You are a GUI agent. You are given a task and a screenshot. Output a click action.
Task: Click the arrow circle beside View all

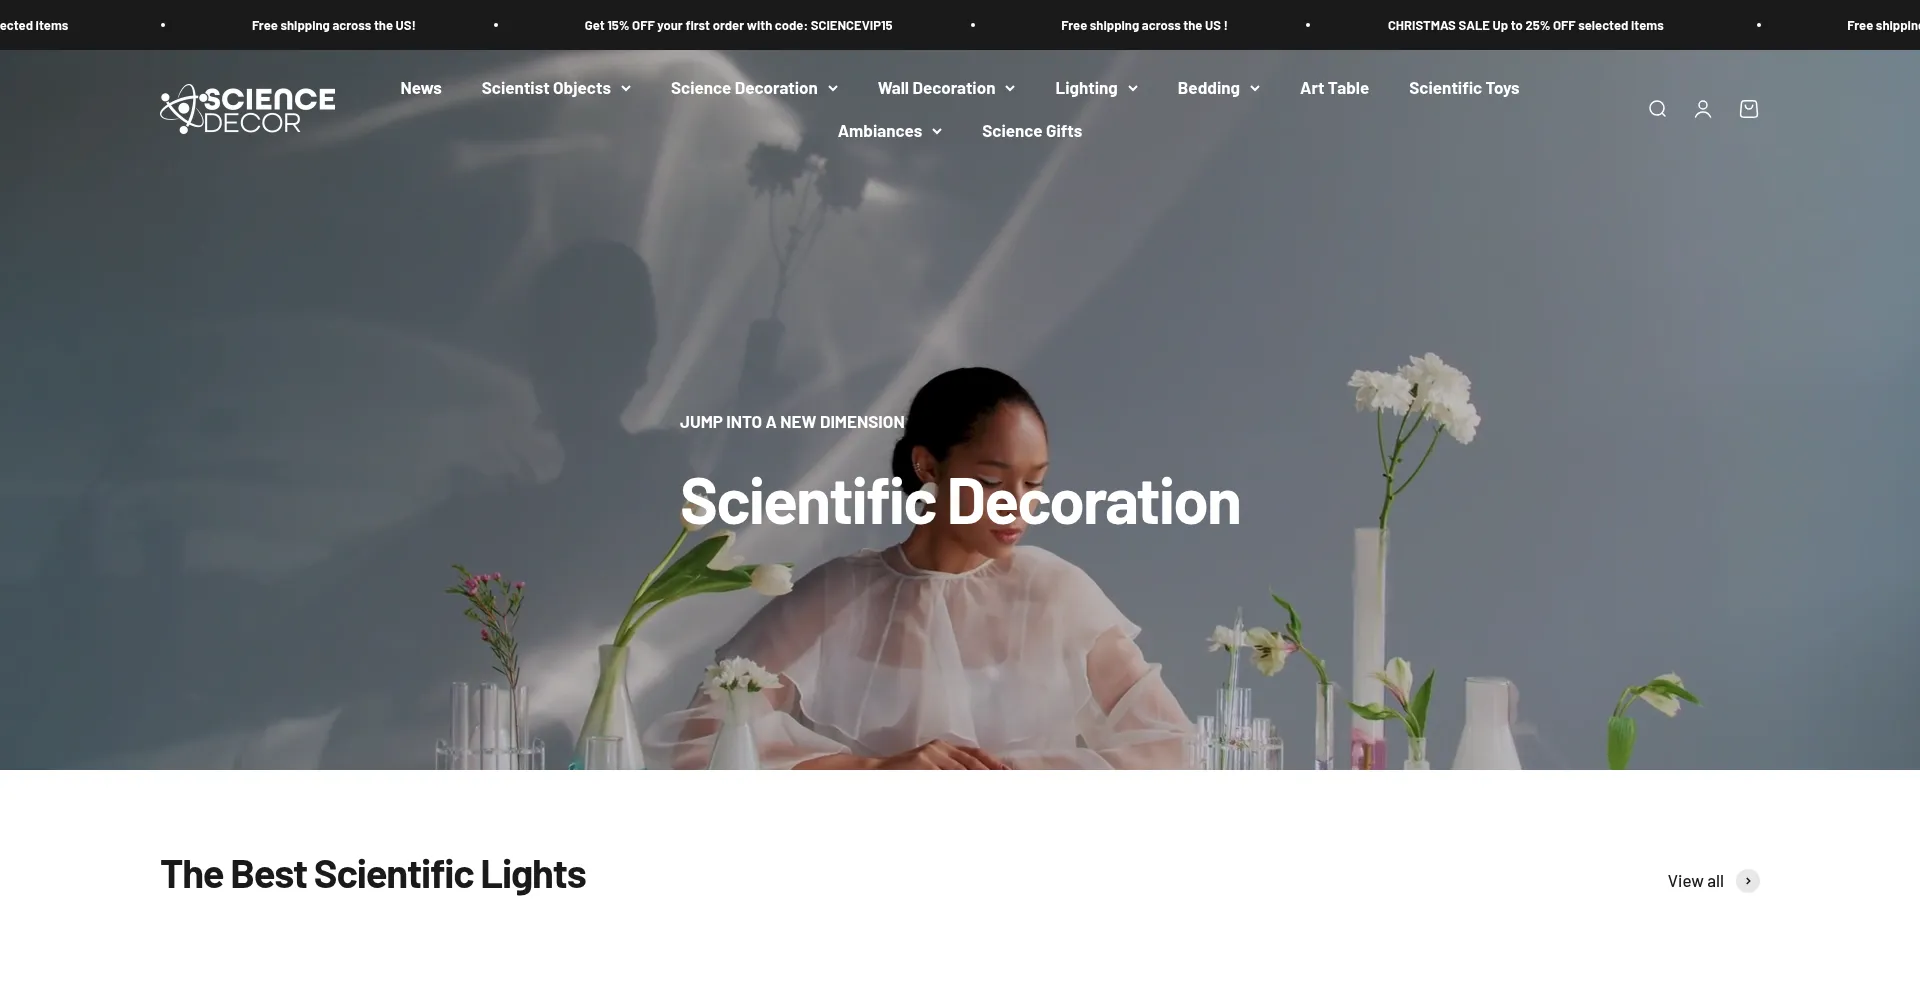(1748, 881)
